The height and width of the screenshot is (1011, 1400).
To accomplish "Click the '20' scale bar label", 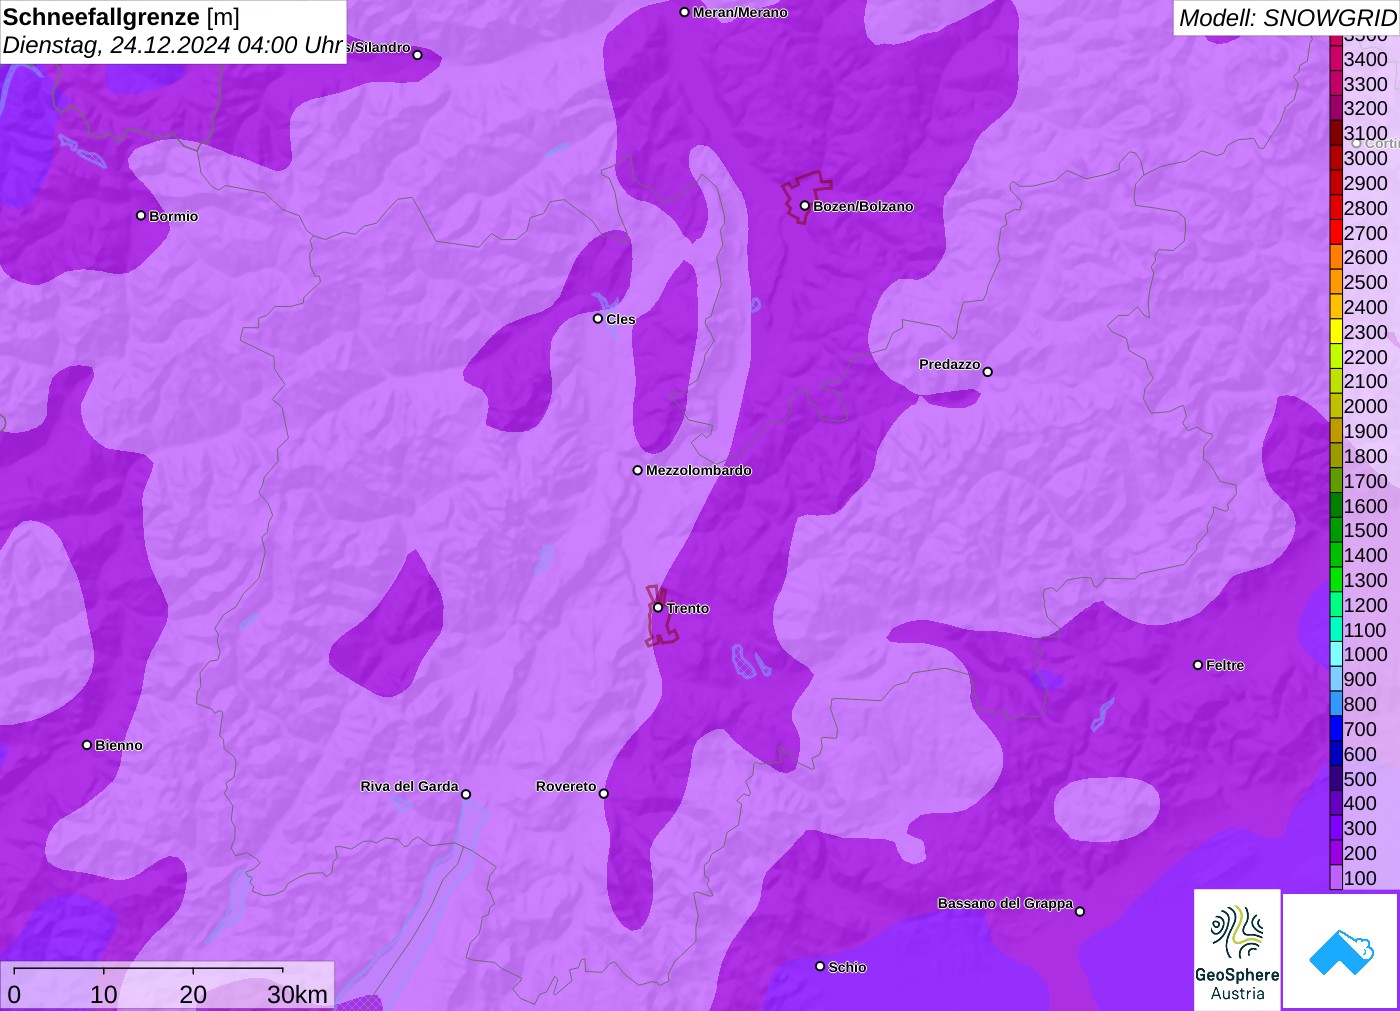I will click(x=193, y=995).
